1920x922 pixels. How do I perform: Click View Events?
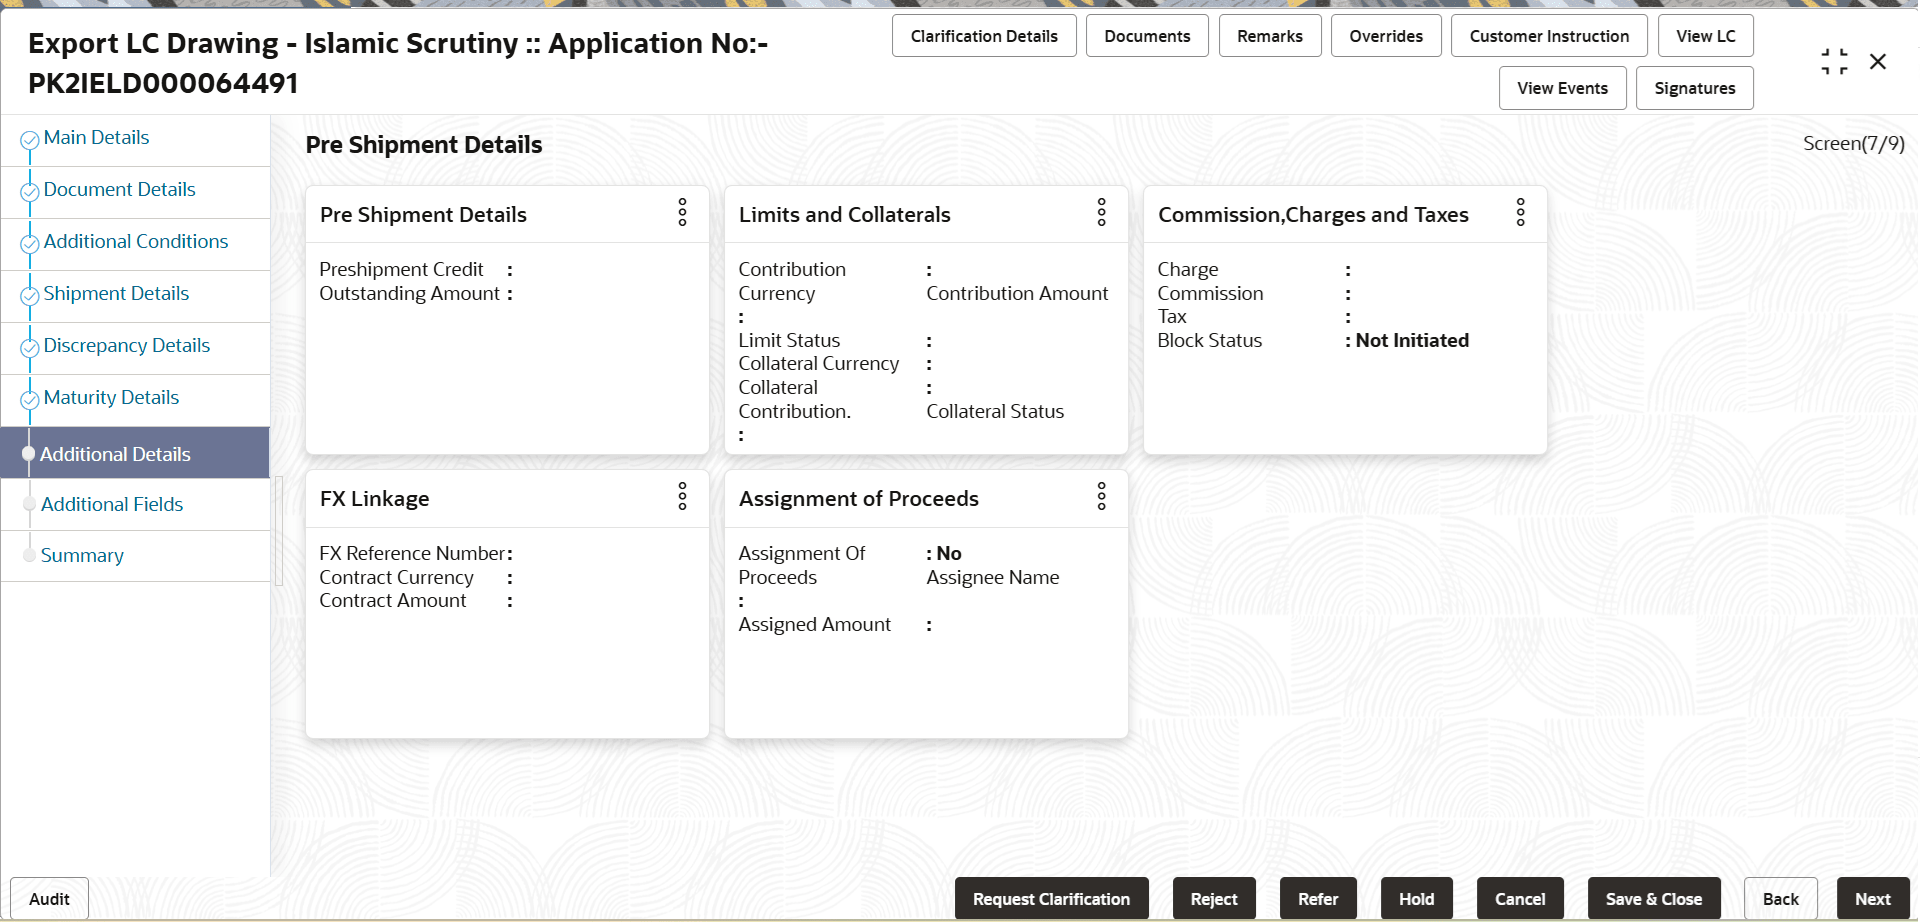pos(1562,88)
